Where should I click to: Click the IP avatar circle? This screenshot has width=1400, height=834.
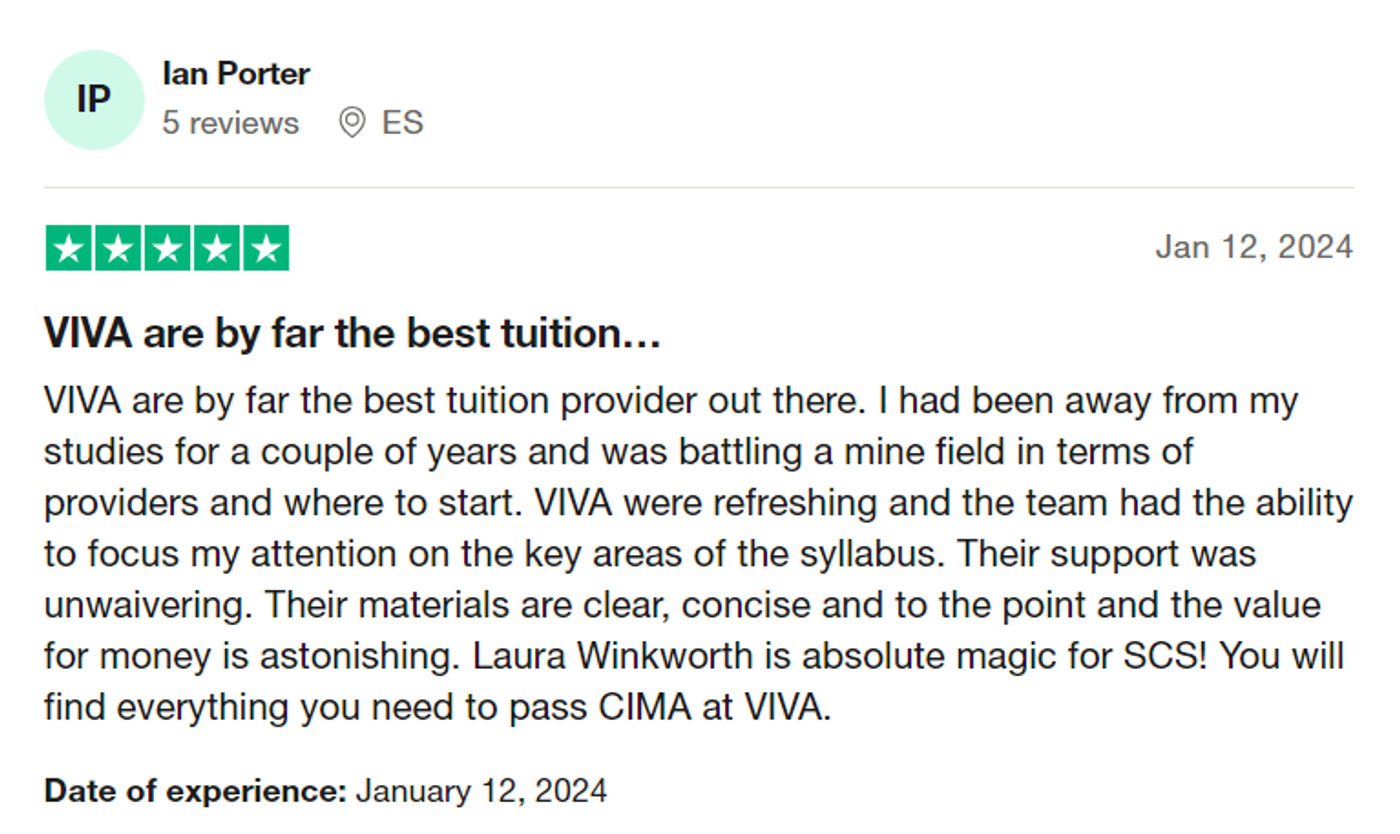pos(94,100)
